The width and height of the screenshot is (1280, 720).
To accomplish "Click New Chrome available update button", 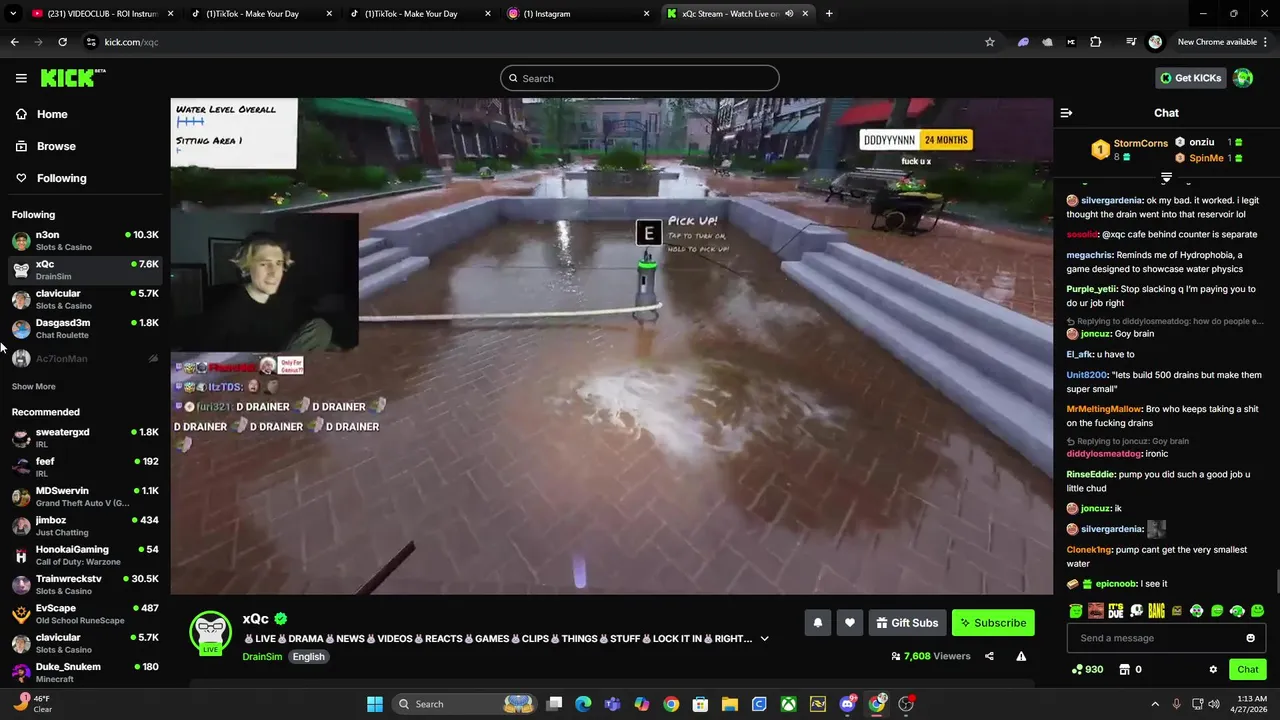I will pos(1217,42).
